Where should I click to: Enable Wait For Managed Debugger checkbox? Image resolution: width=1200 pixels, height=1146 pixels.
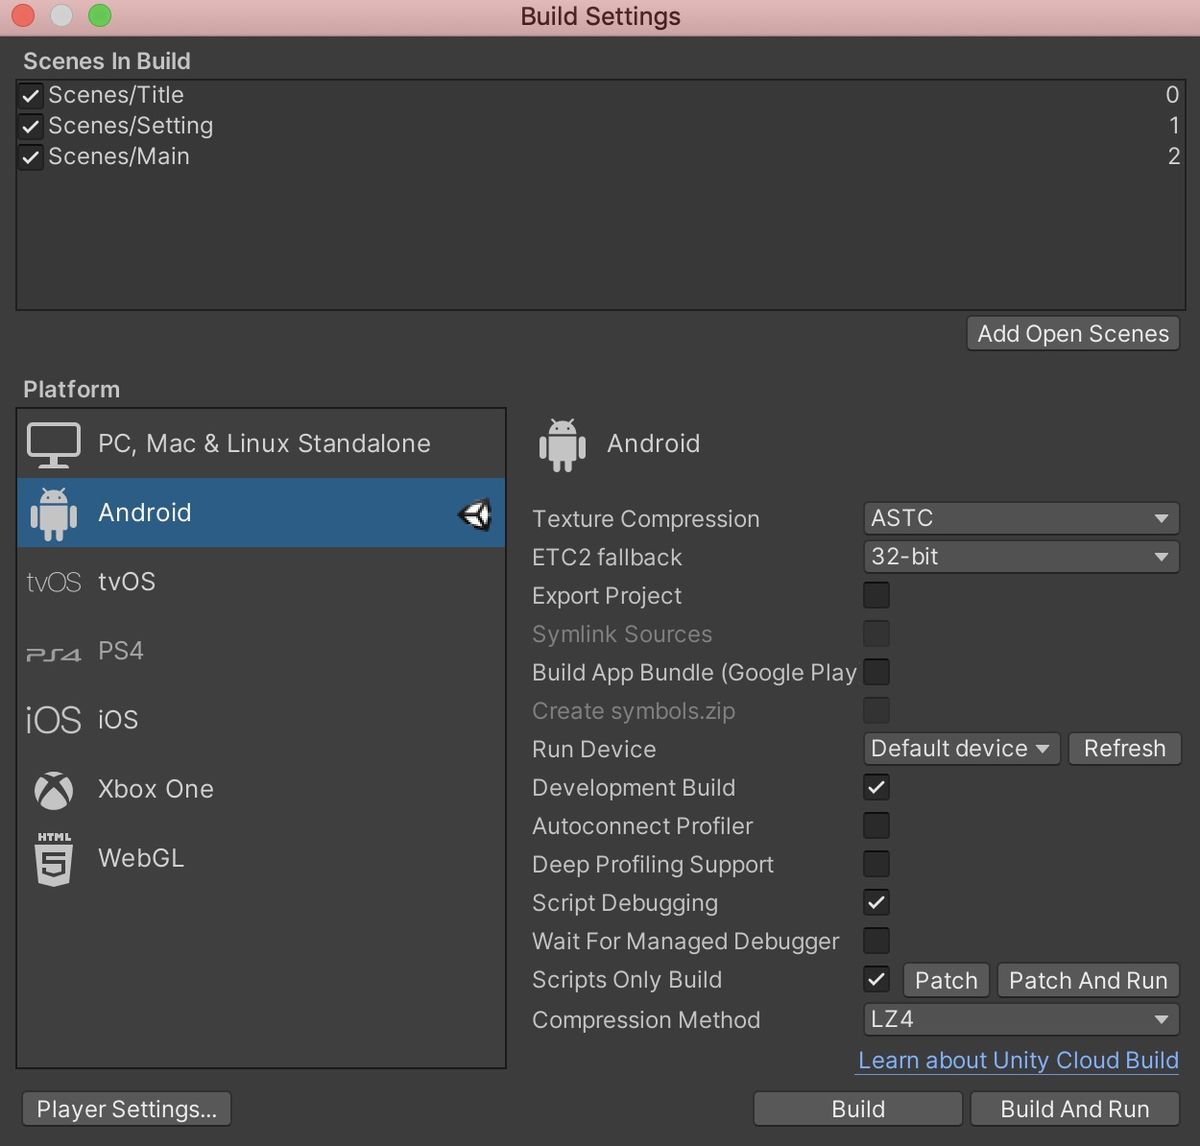point(876,940)
